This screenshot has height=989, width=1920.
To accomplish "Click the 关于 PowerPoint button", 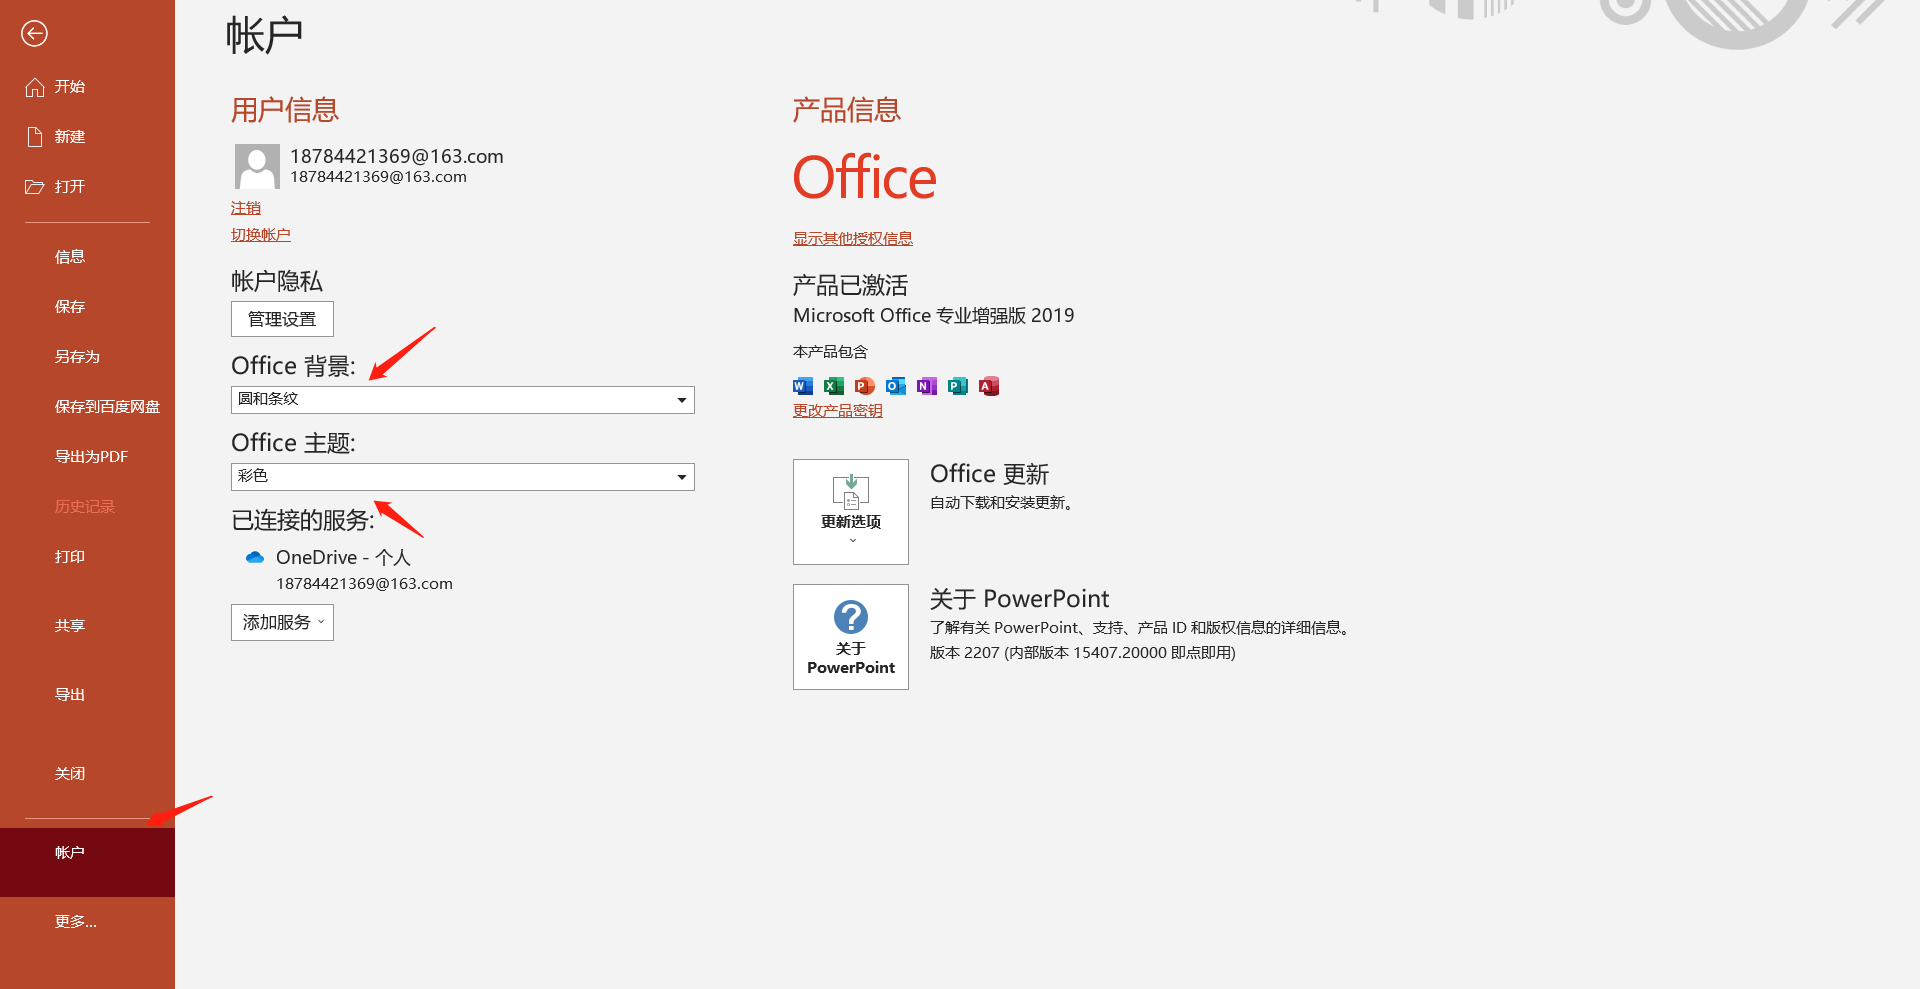I will coord(851,637).
